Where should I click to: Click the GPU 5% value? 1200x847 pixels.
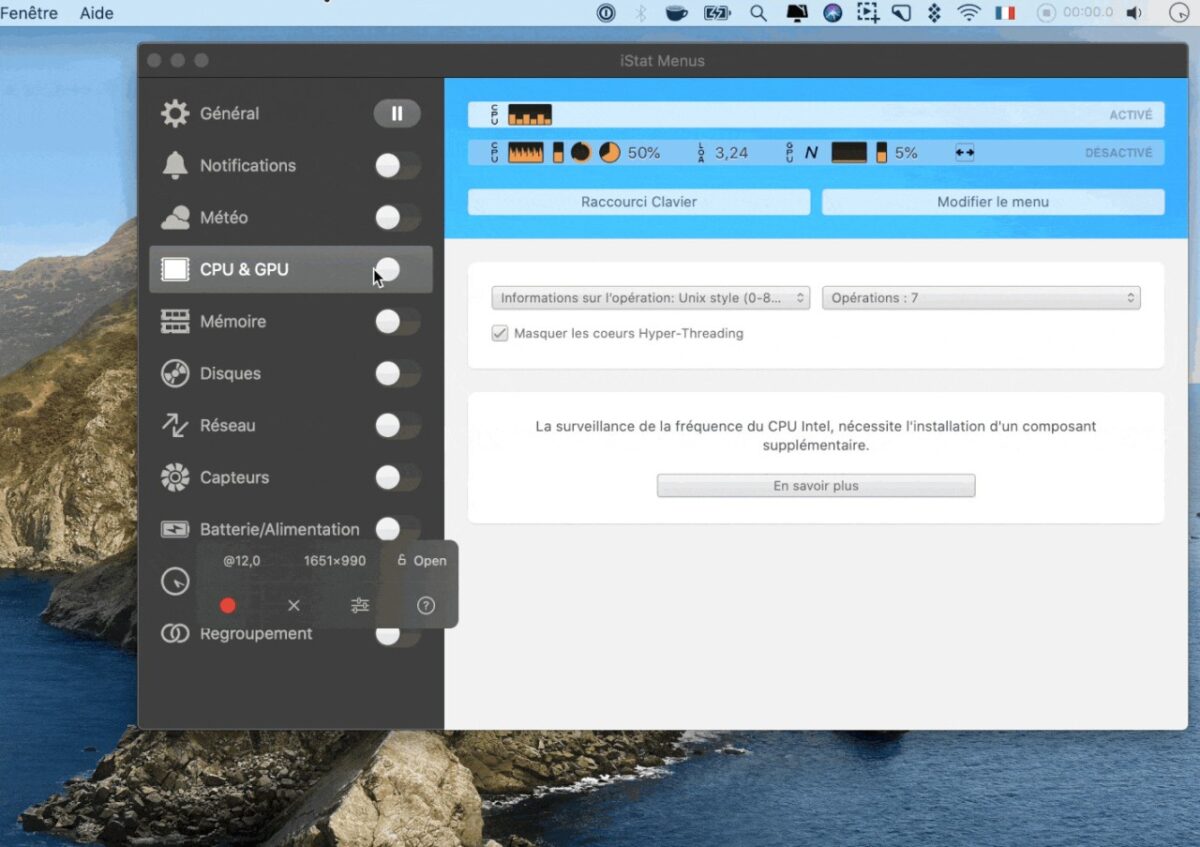click(x=906, y=153)
